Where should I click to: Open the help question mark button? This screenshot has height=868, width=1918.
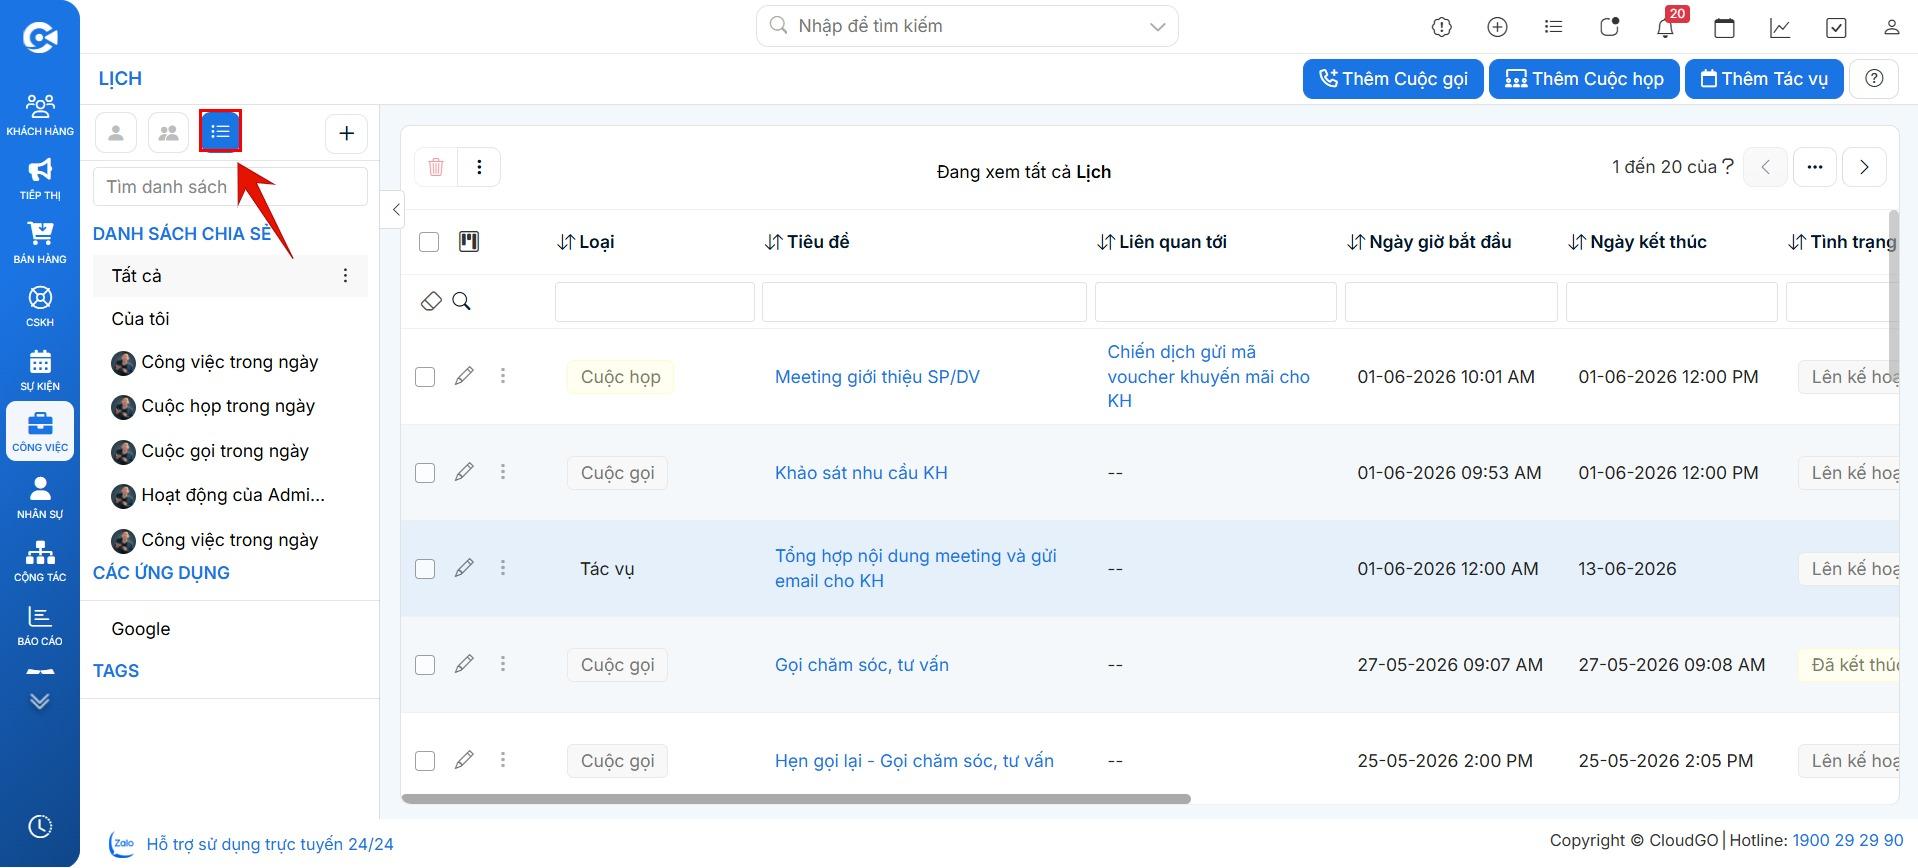[x=1874, y=78]
